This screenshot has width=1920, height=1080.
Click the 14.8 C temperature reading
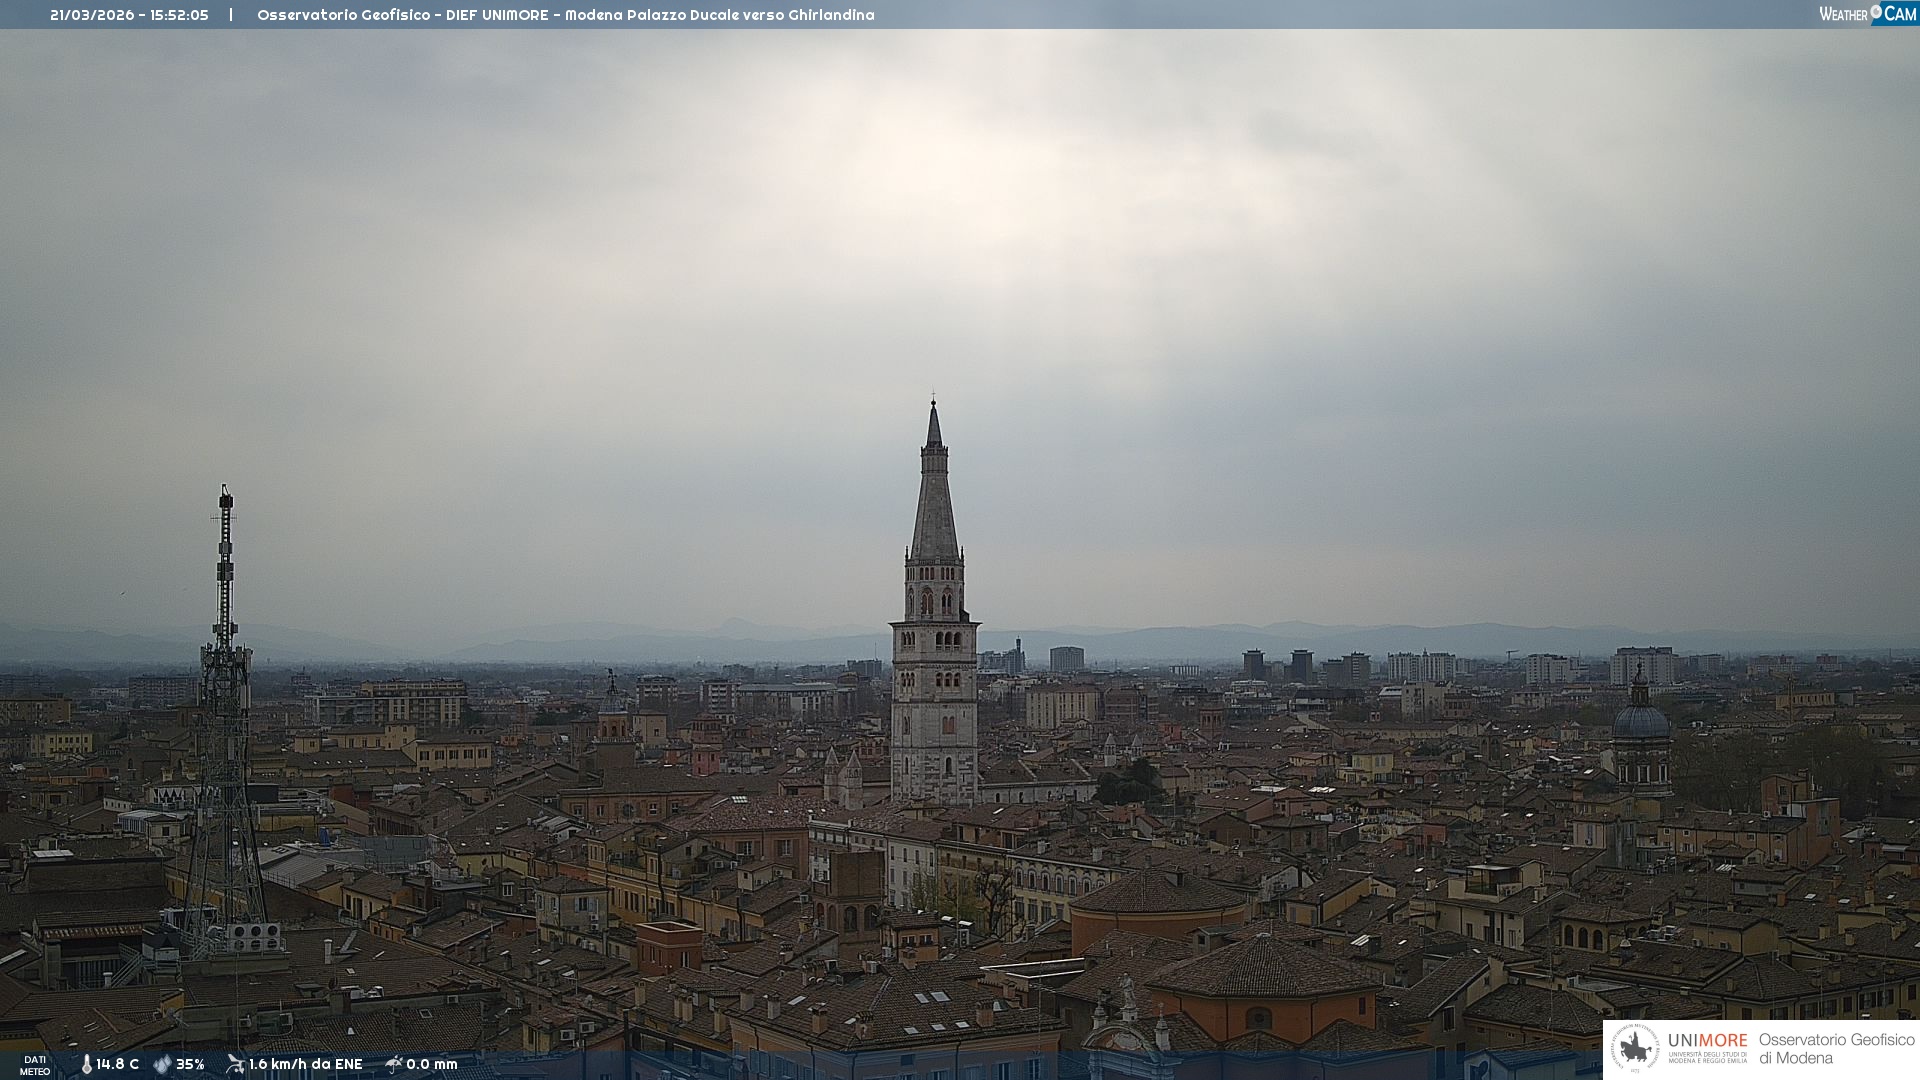pyautogui.click(x=118, y=1064)
